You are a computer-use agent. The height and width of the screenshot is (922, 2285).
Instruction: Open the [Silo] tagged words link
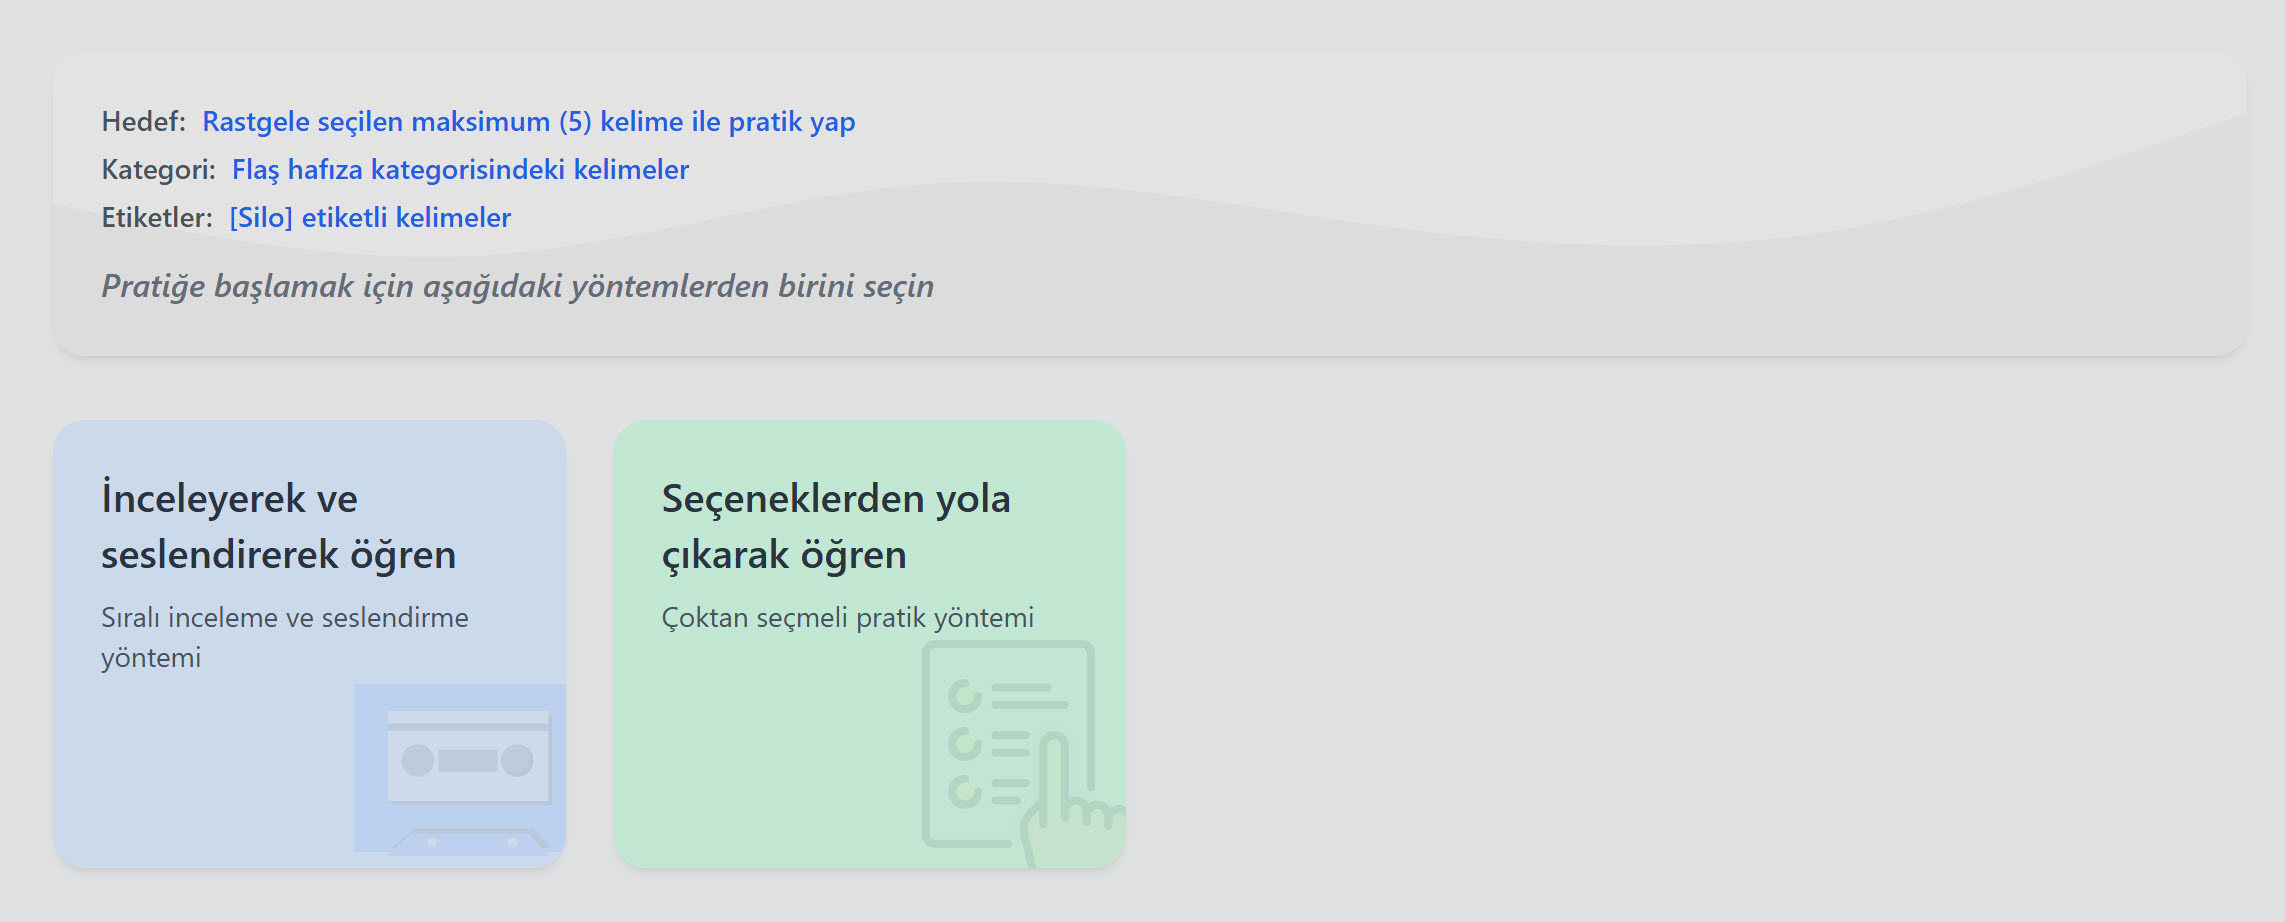click(370, 218)
